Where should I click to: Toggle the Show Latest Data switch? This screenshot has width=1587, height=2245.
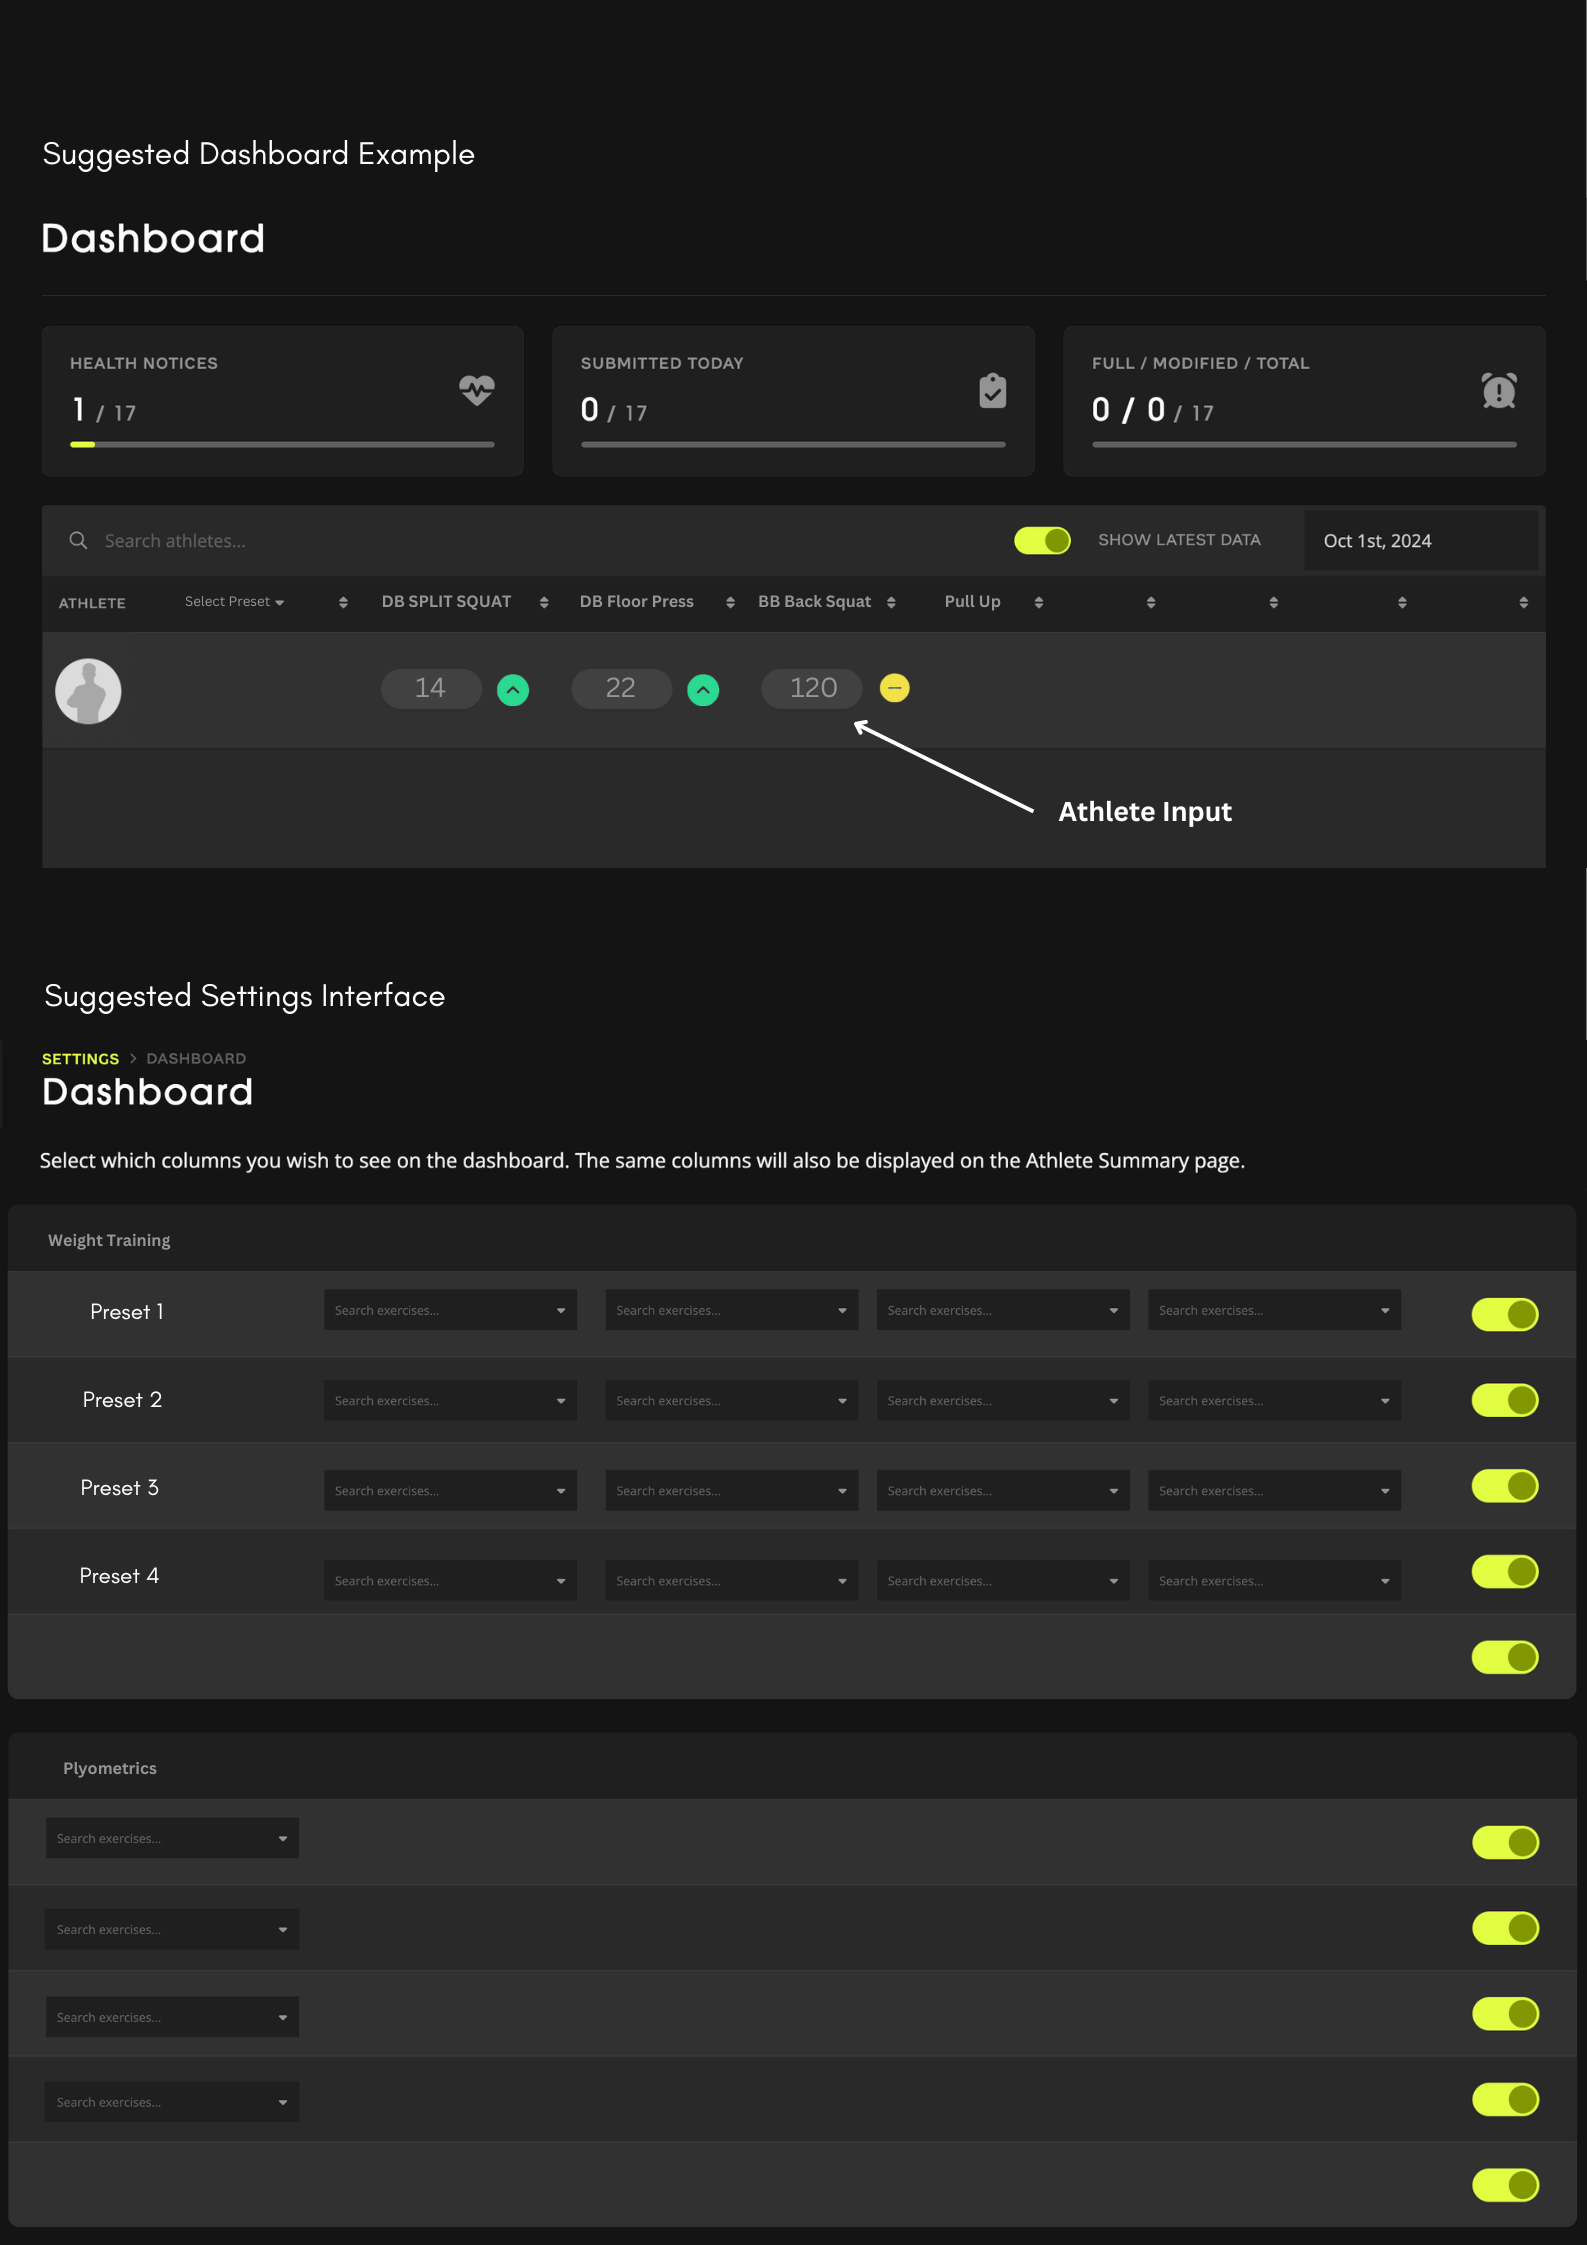(1042, 541)
